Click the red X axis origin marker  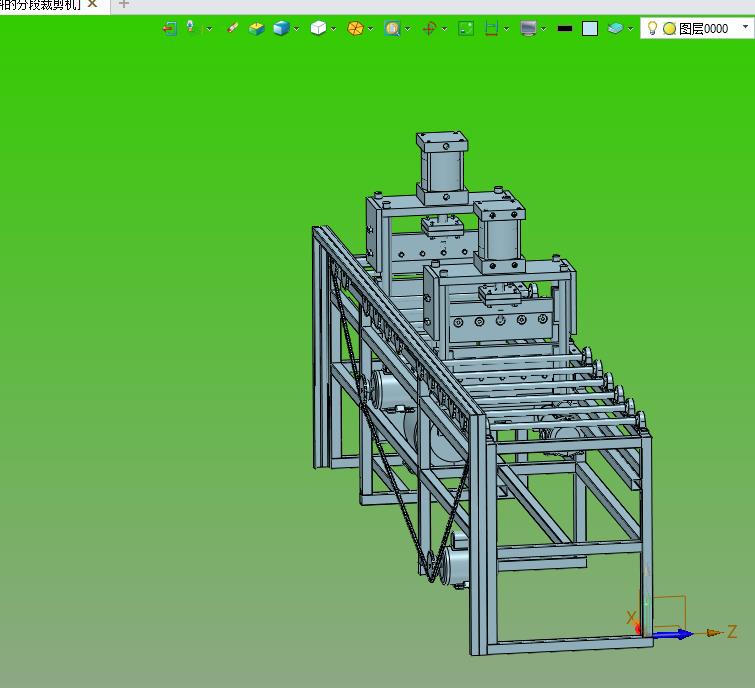638,628
